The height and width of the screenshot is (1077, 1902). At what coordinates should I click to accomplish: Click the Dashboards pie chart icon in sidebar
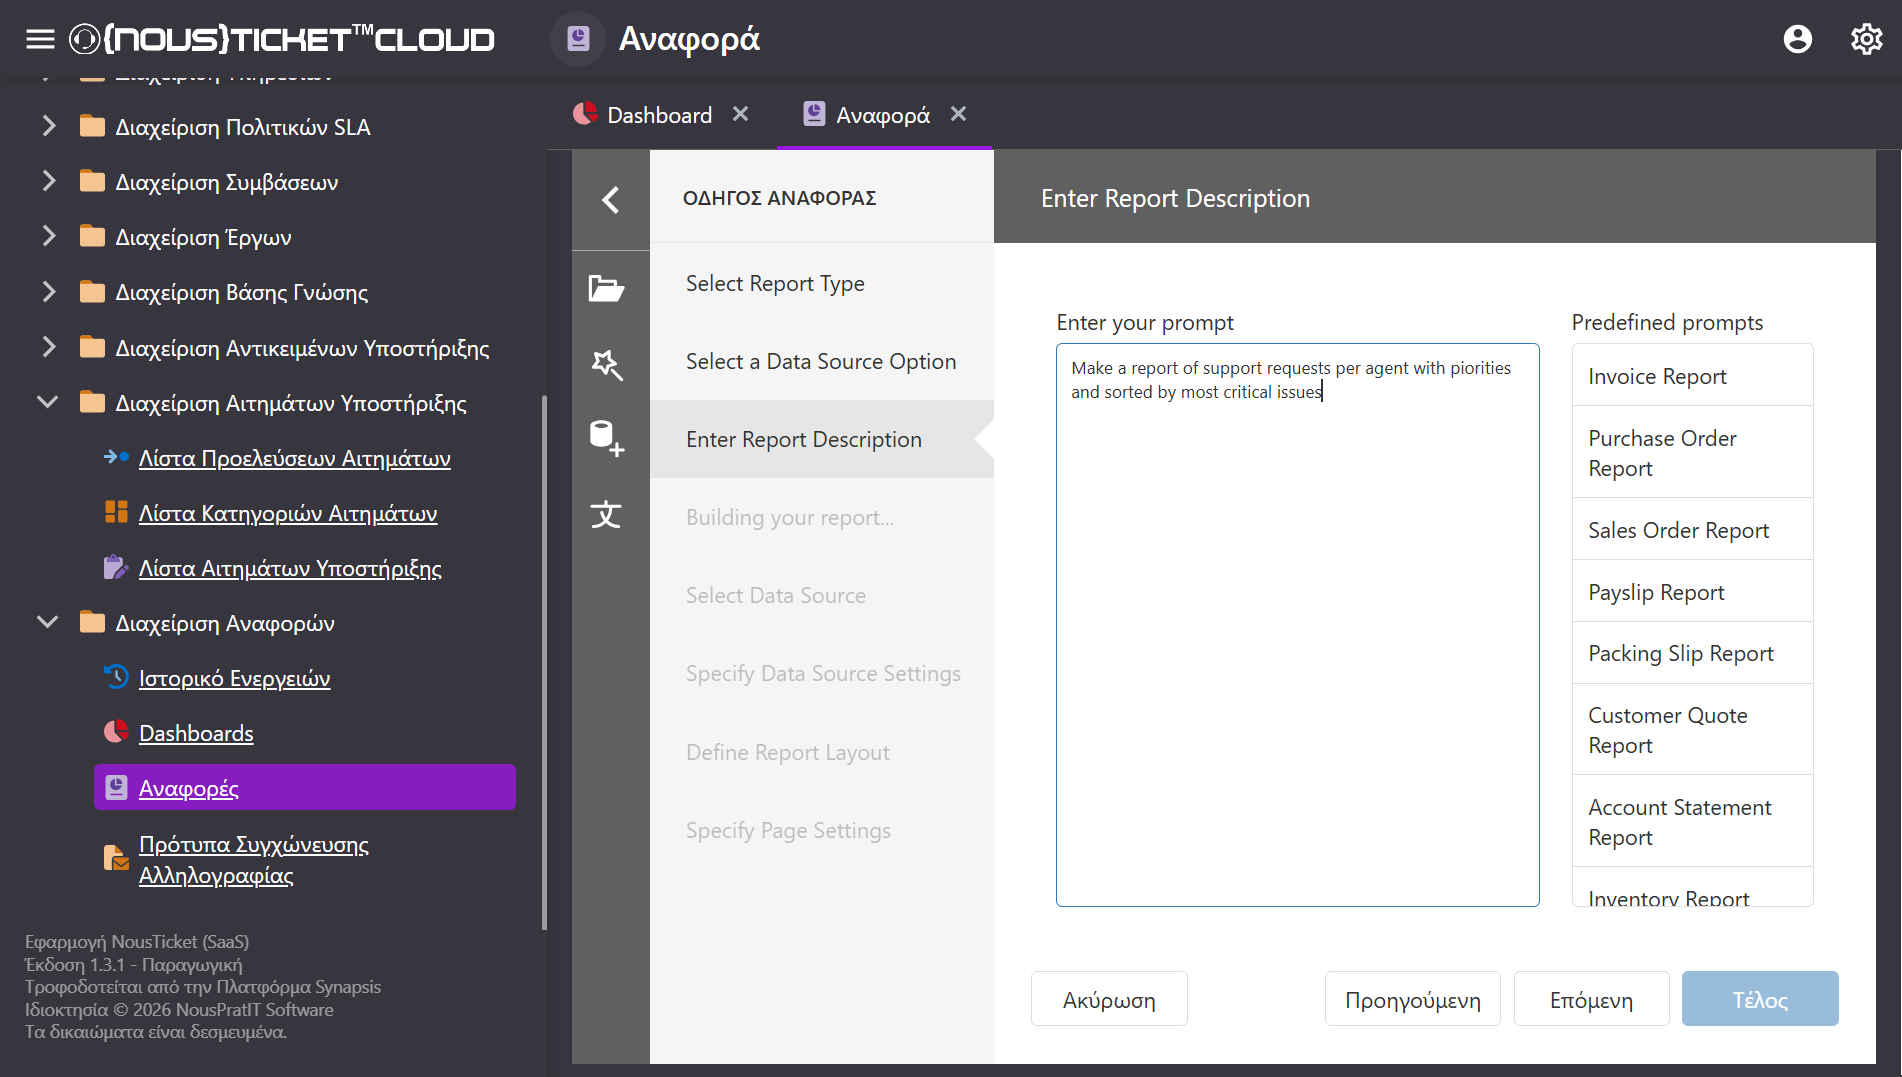(x=116, y=732)
